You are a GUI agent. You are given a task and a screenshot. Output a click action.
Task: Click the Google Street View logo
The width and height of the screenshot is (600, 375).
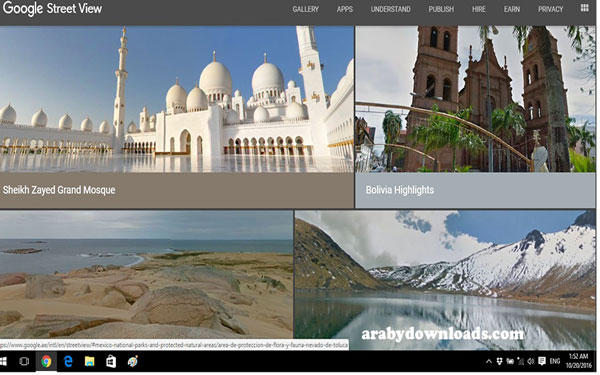[x=52, y=8]
